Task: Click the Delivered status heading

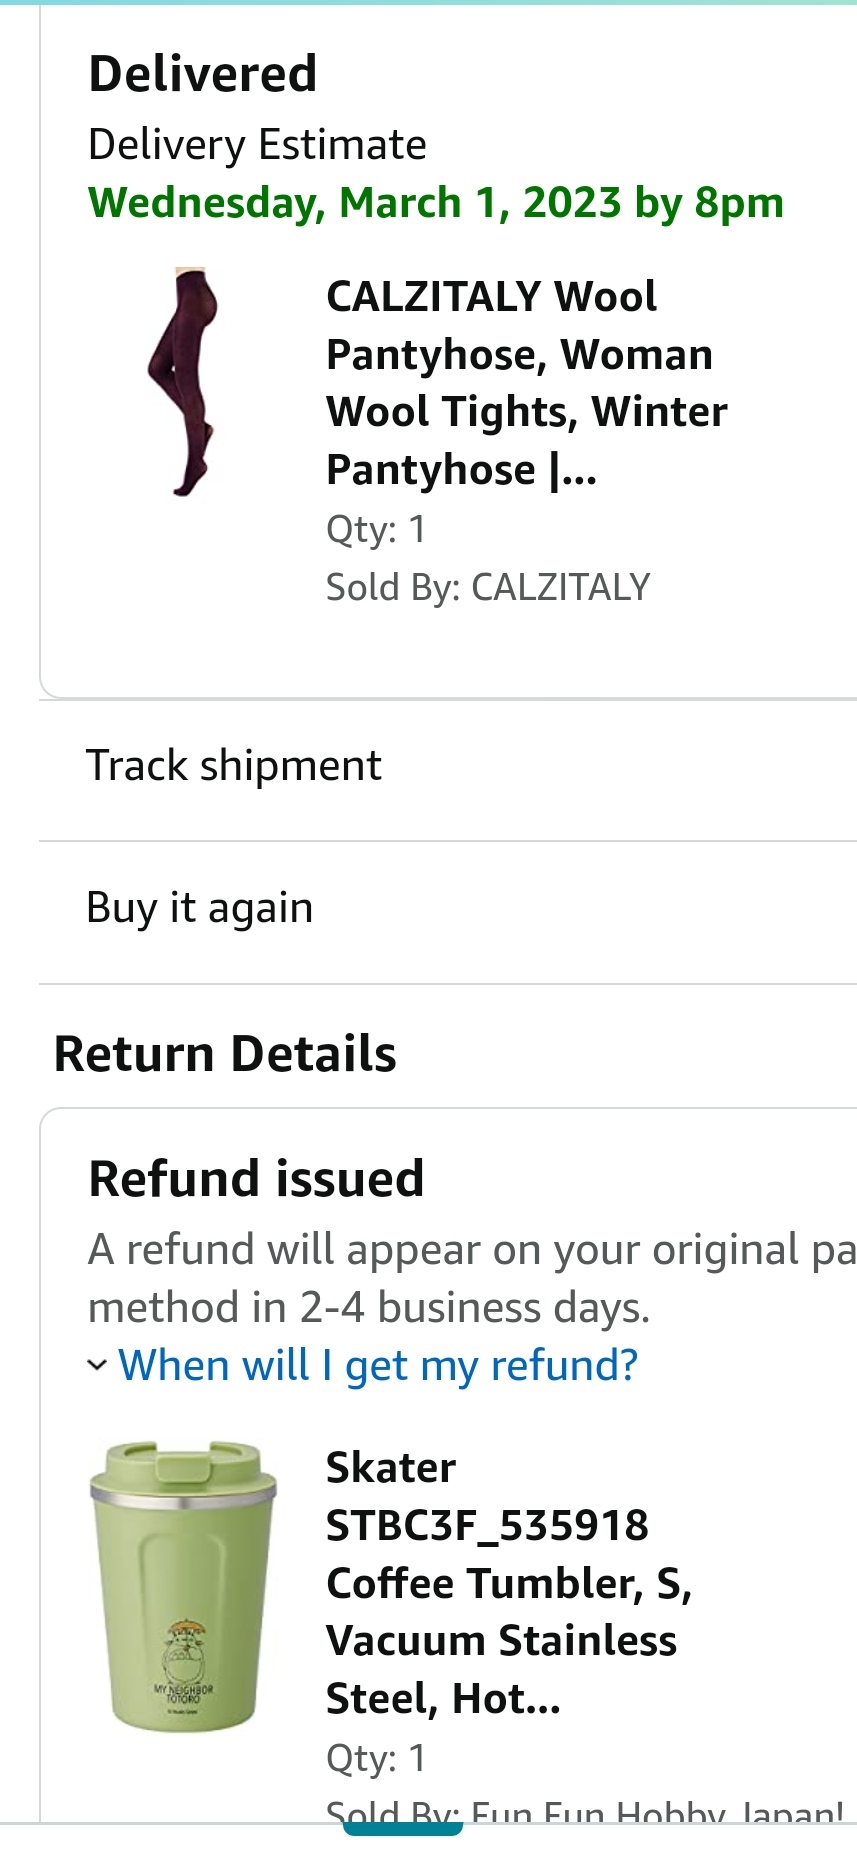Action: point(202,73)
